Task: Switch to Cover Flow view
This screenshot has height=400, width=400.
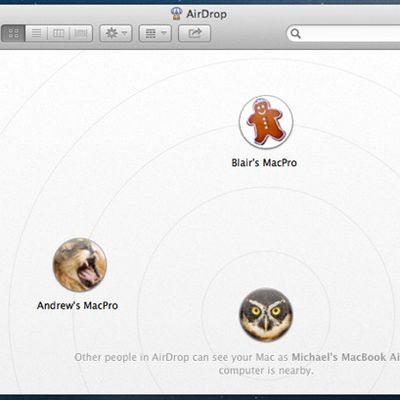Action: [81, 33]
